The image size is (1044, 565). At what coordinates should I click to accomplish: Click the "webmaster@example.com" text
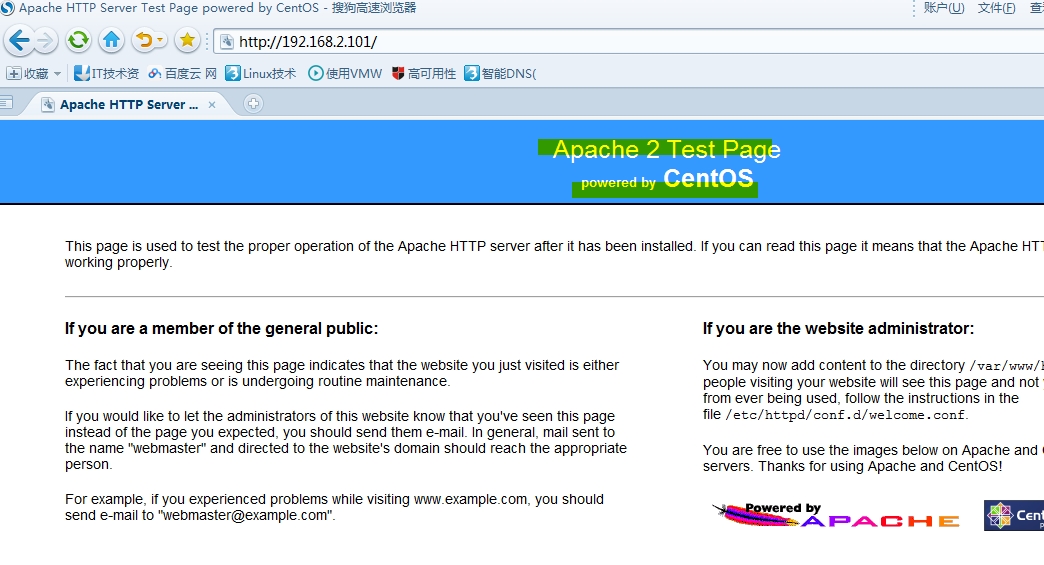(x=244, y=516)
